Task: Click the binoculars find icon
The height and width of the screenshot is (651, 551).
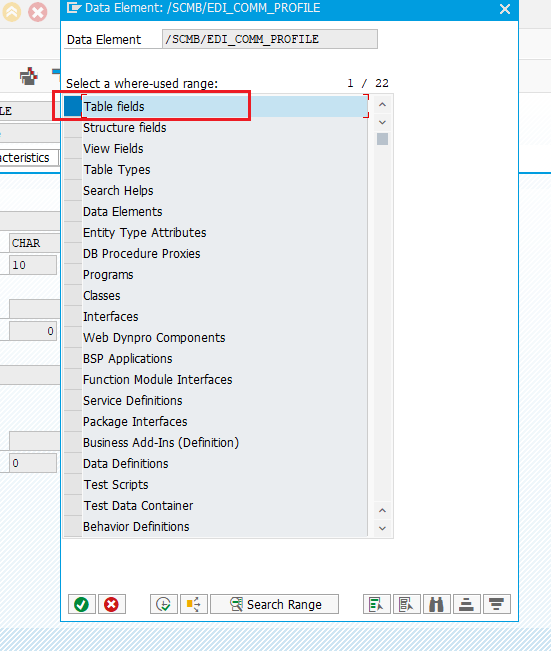Action: click(436, 604)
